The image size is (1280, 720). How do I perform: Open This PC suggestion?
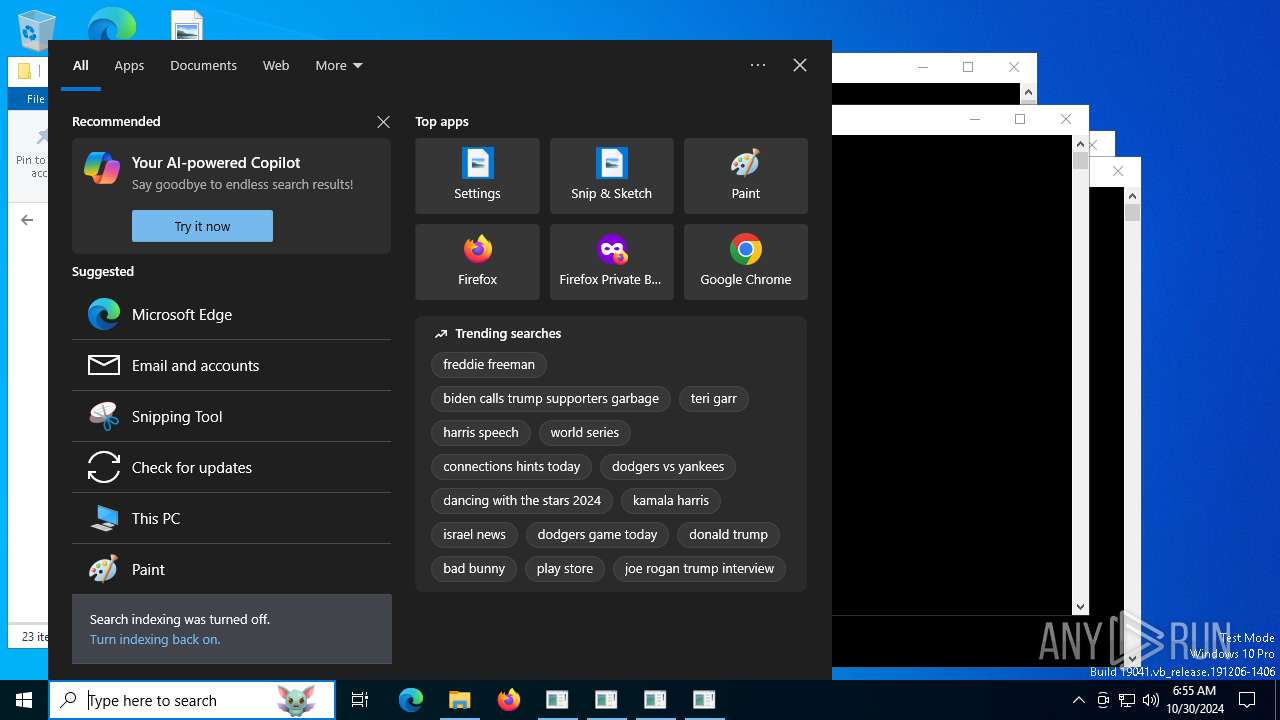[x=231, y=518]
